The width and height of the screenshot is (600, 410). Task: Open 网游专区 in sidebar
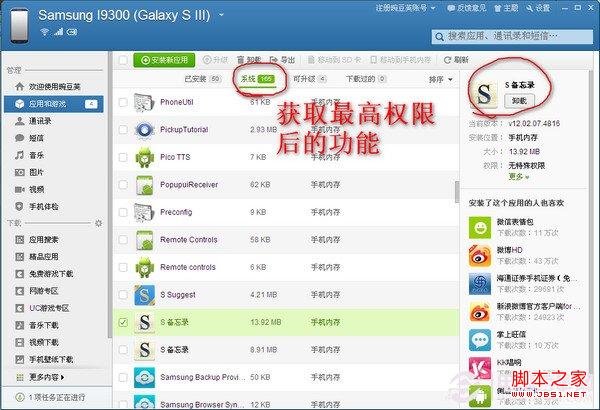(x=54, y=291)
